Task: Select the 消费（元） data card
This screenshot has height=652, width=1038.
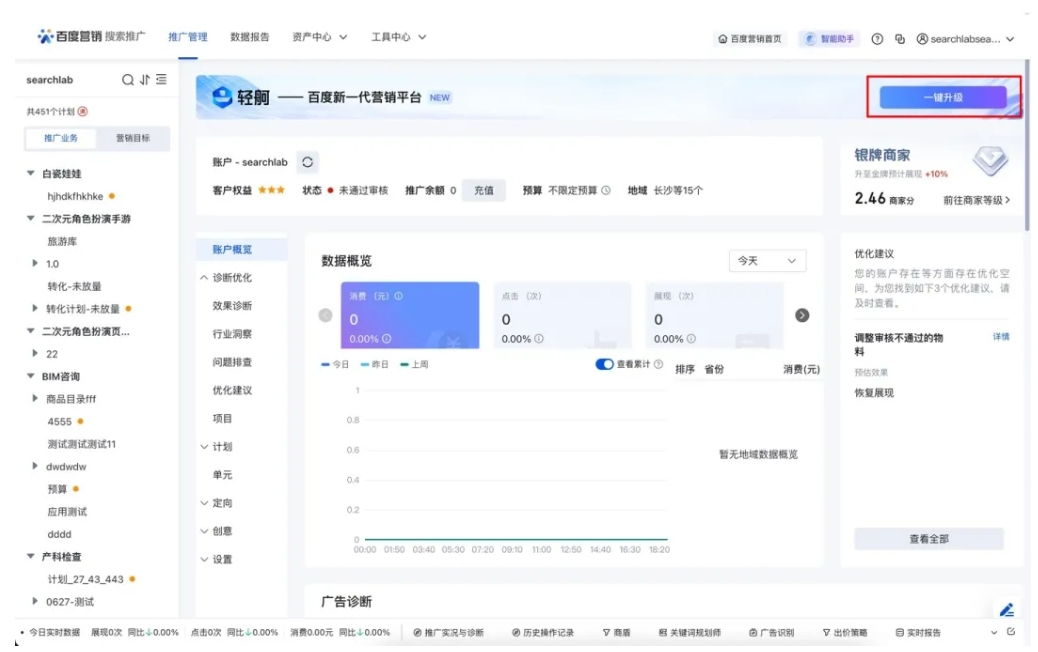Action: [x=410, y=315]
